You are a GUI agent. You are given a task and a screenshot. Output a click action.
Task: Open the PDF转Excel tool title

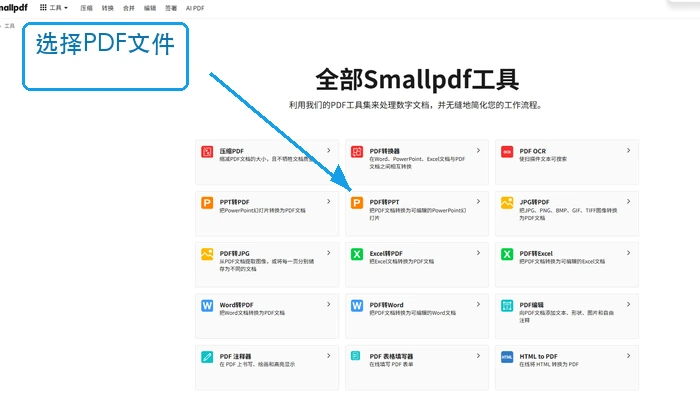536,254
